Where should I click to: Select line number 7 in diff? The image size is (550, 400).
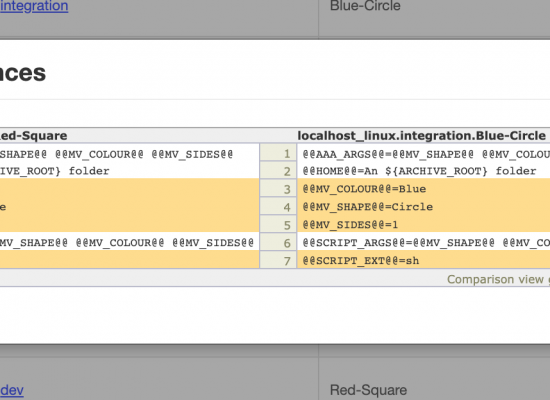pyautogui.click(x=278, y=260)
